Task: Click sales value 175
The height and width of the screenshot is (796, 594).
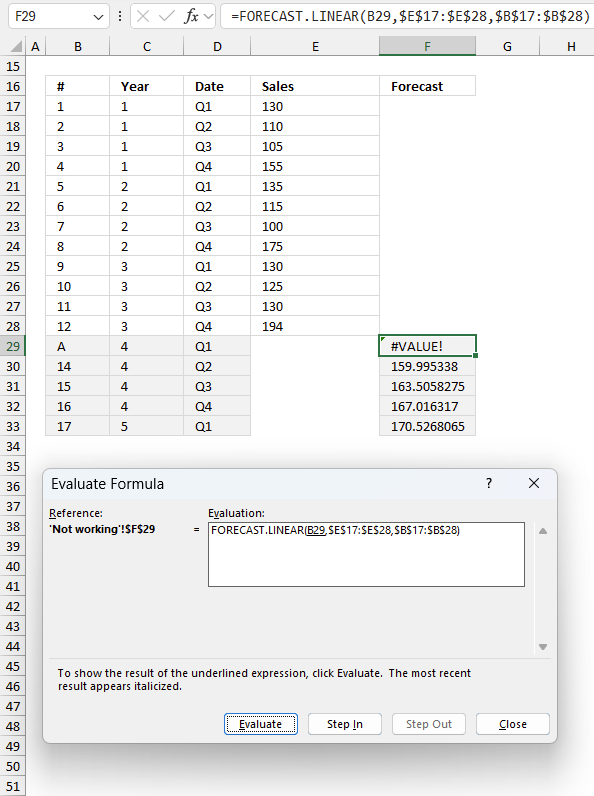Action: click(x=315, y=246)
